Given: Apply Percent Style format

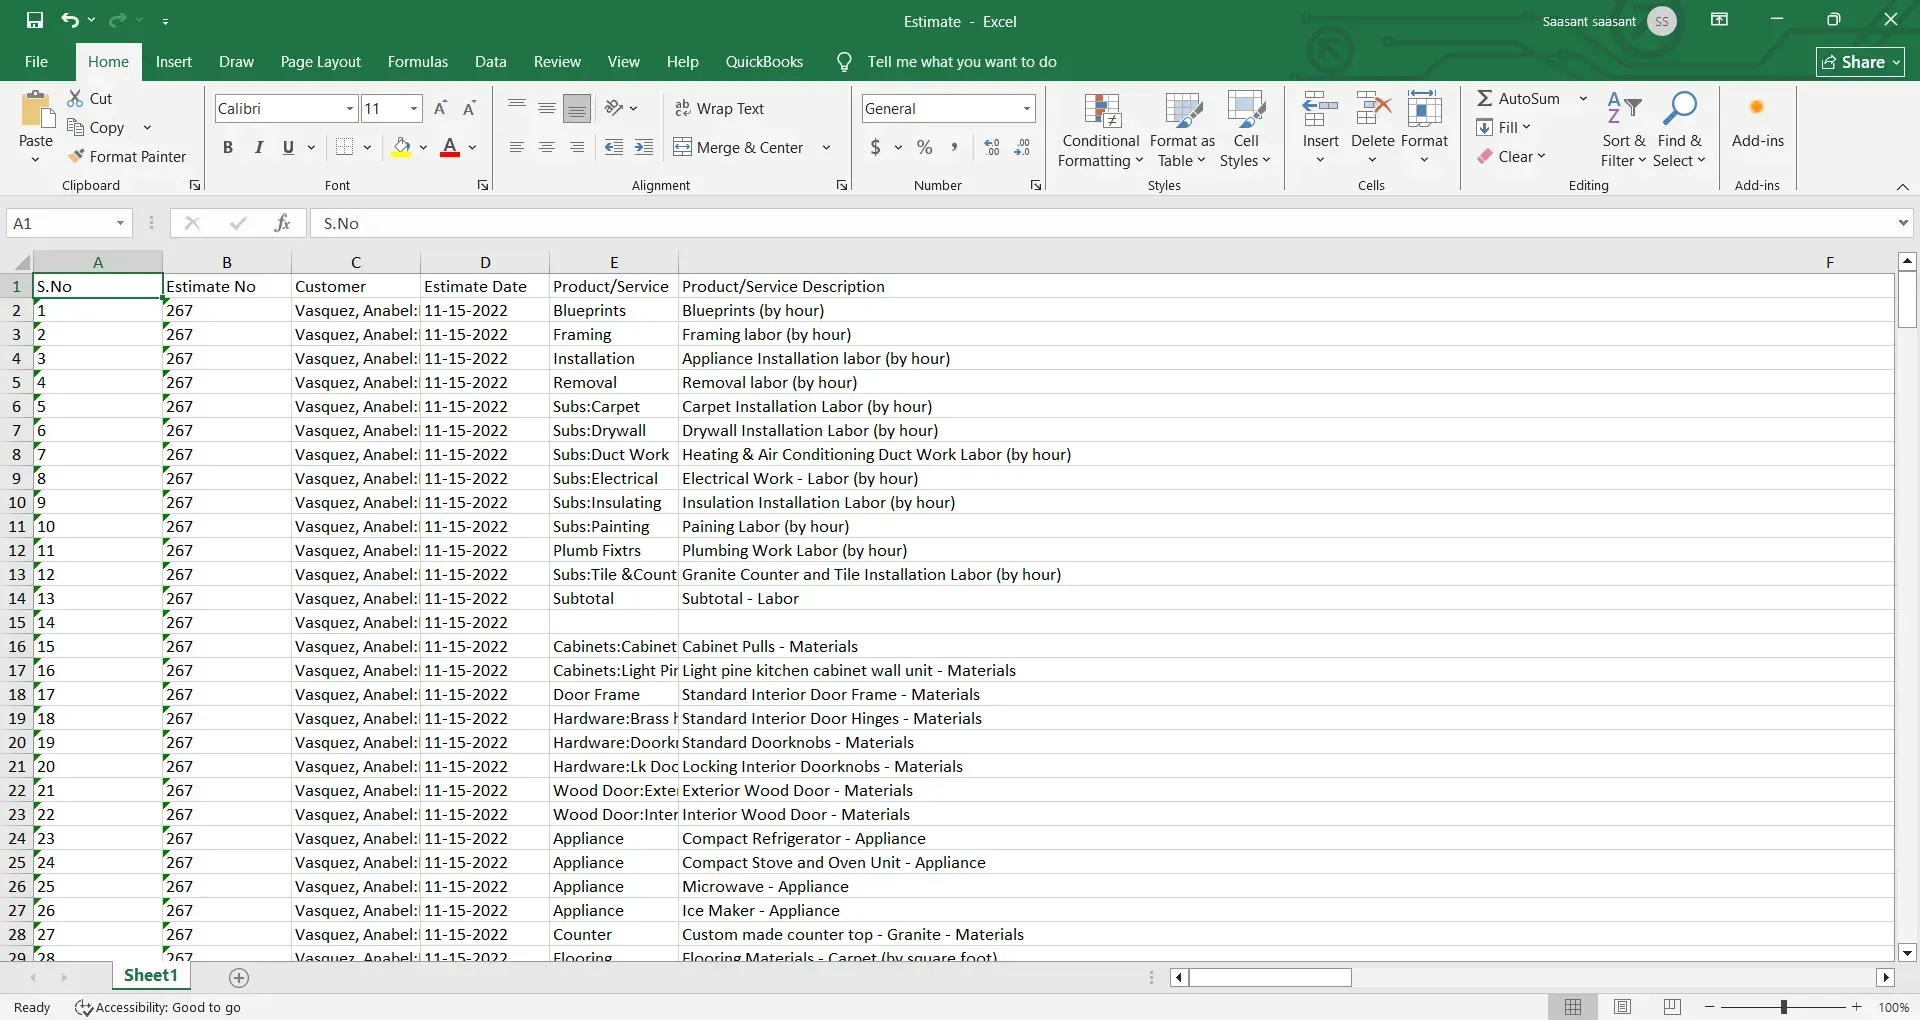Looking at the screenshot, I should (925, 147).
